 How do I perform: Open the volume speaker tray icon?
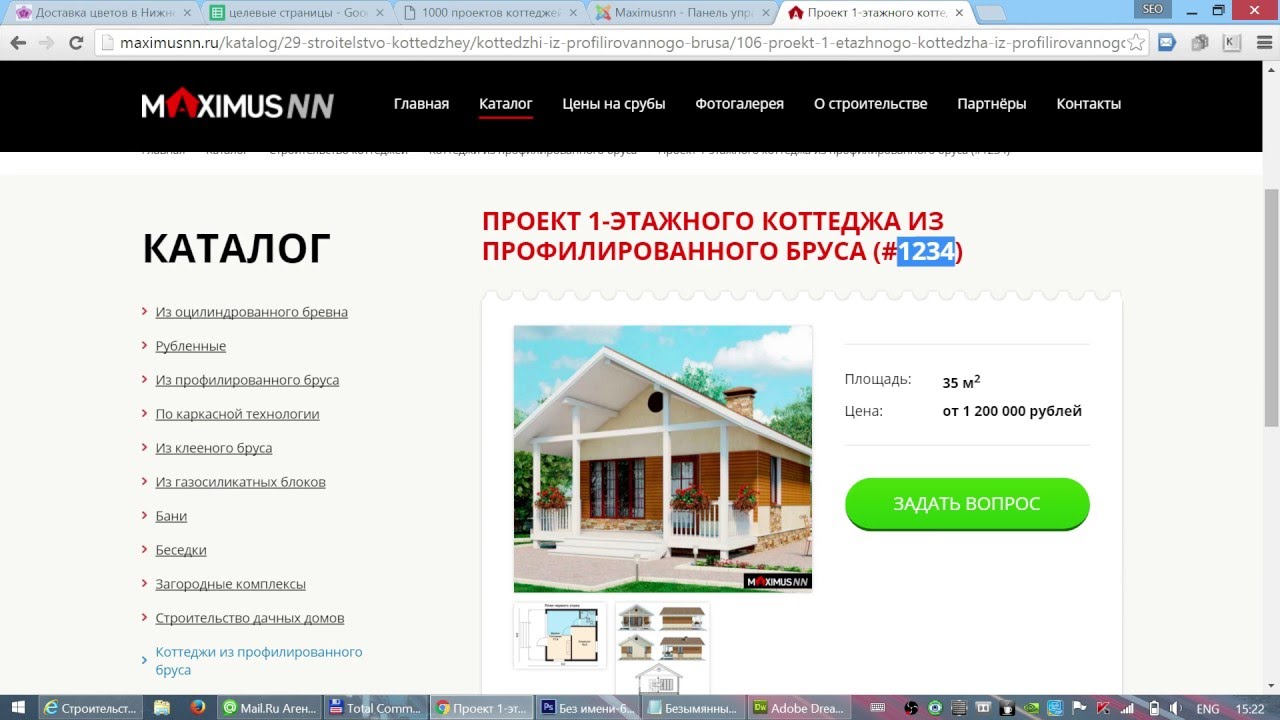tap(1176, 708)
